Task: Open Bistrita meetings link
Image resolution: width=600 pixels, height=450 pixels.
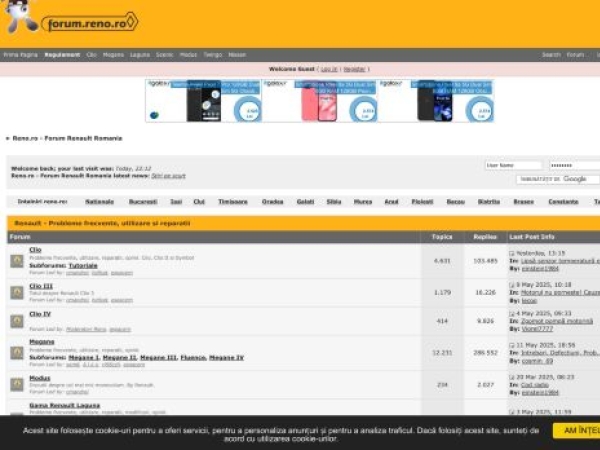Action: pos(489,202)
